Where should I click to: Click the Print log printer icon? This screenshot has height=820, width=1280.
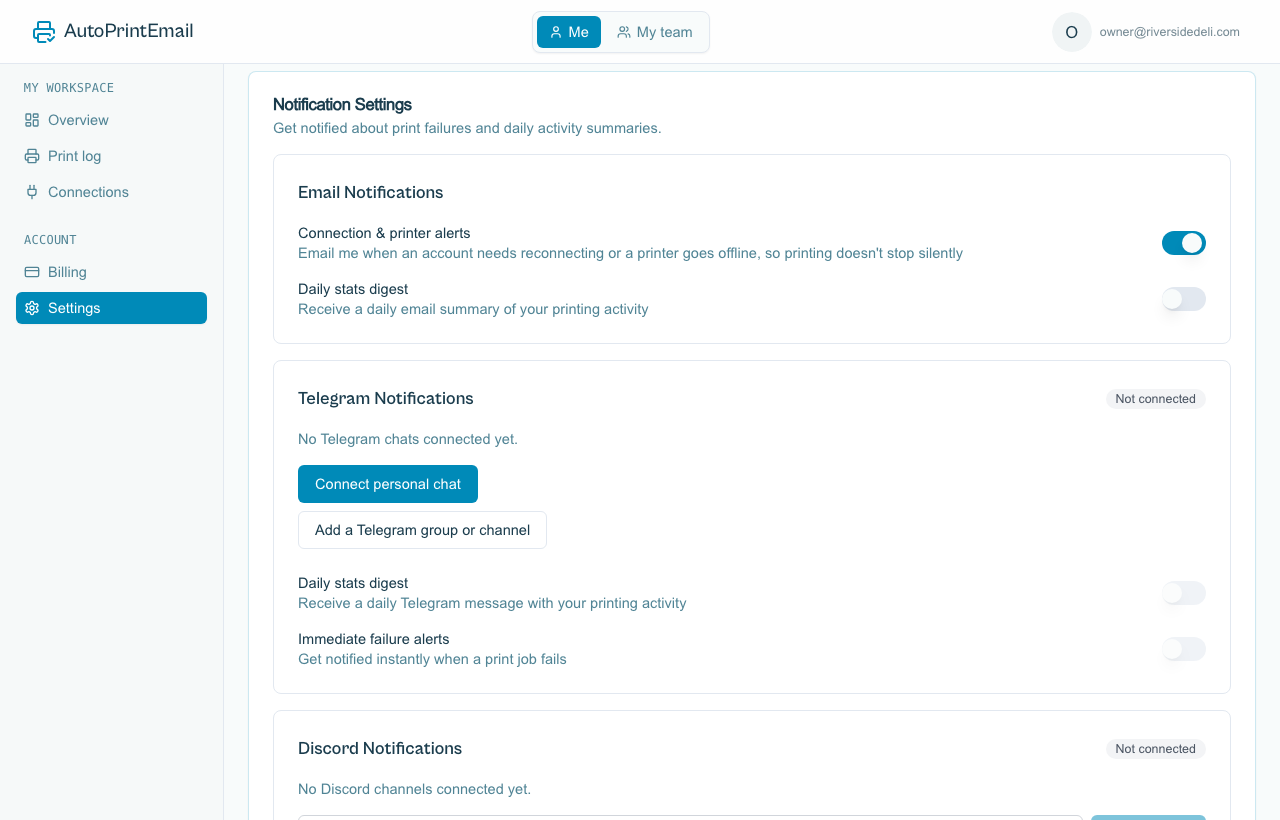[32, 156]
